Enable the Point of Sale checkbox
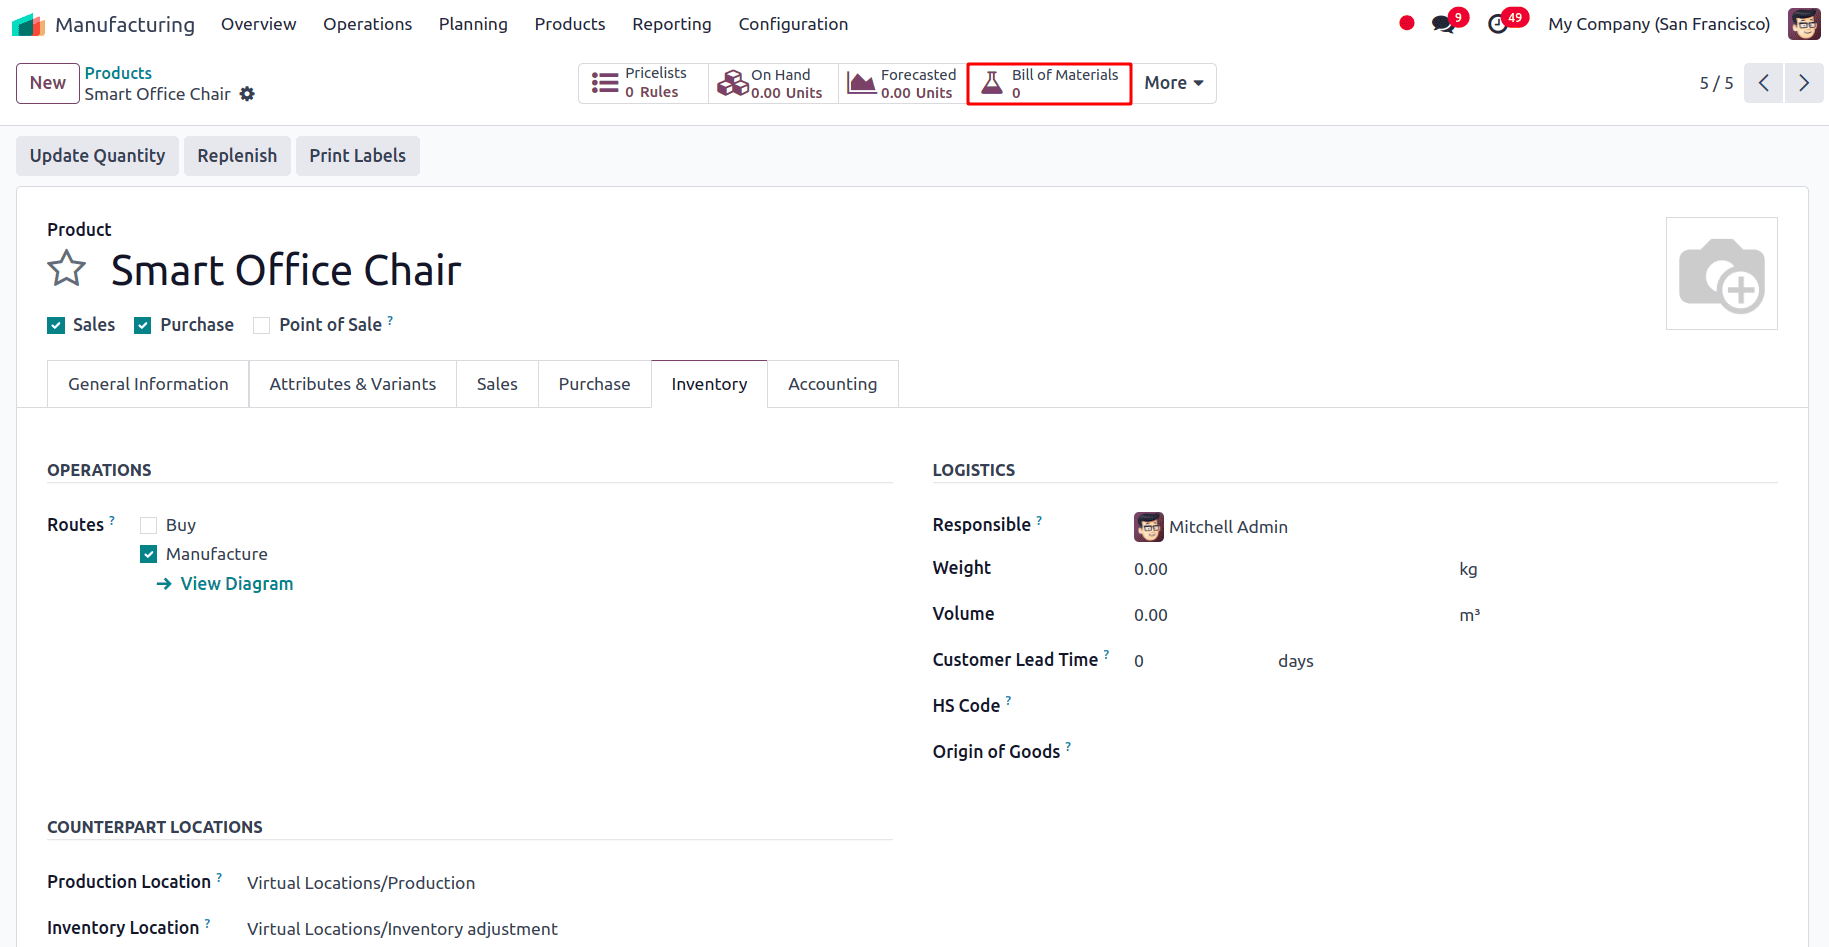This screenshot has width=1829, height=947. coord(261,324)
